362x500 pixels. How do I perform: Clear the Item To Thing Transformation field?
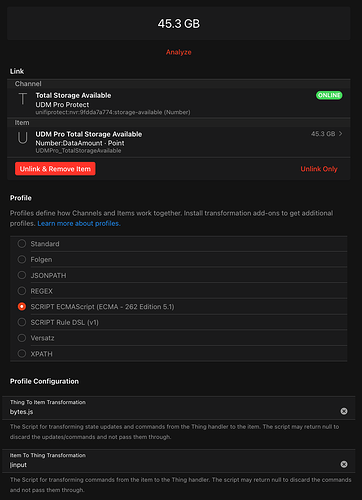(344, 464)
